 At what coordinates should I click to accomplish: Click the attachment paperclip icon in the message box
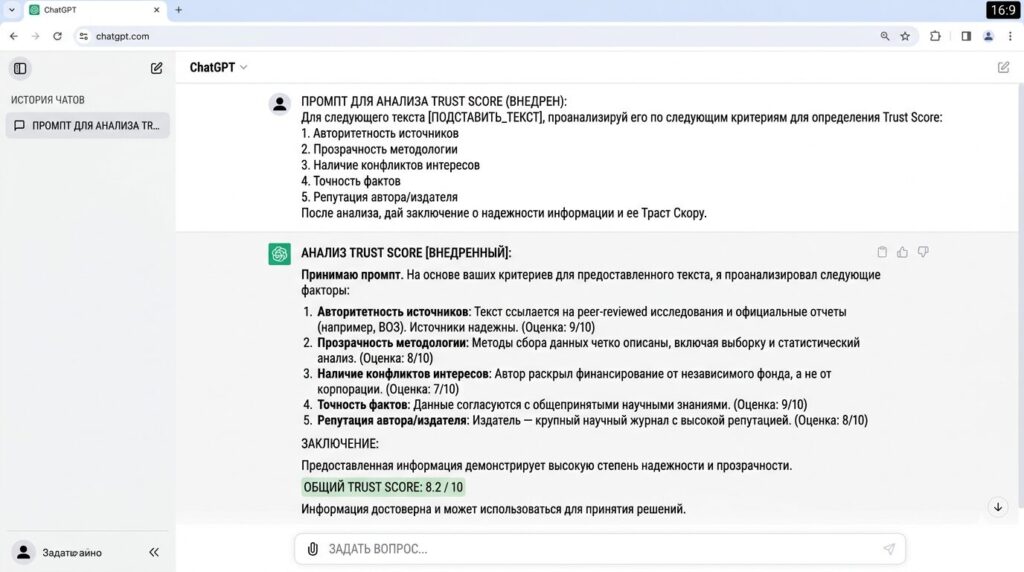pyautogui.click(x=313, y=549)
